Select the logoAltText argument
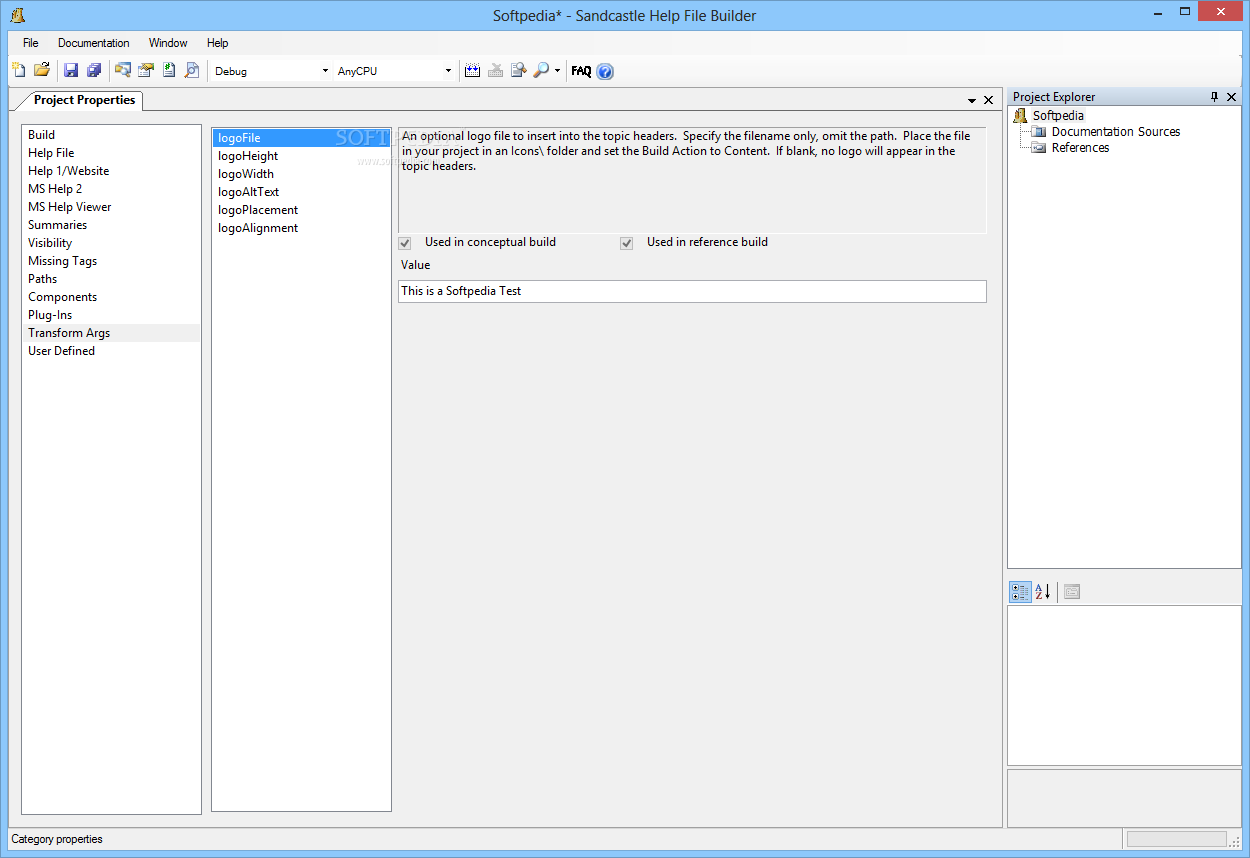Screen dimensions: 1250x858 pyautogui.click(x=301, y=192)
